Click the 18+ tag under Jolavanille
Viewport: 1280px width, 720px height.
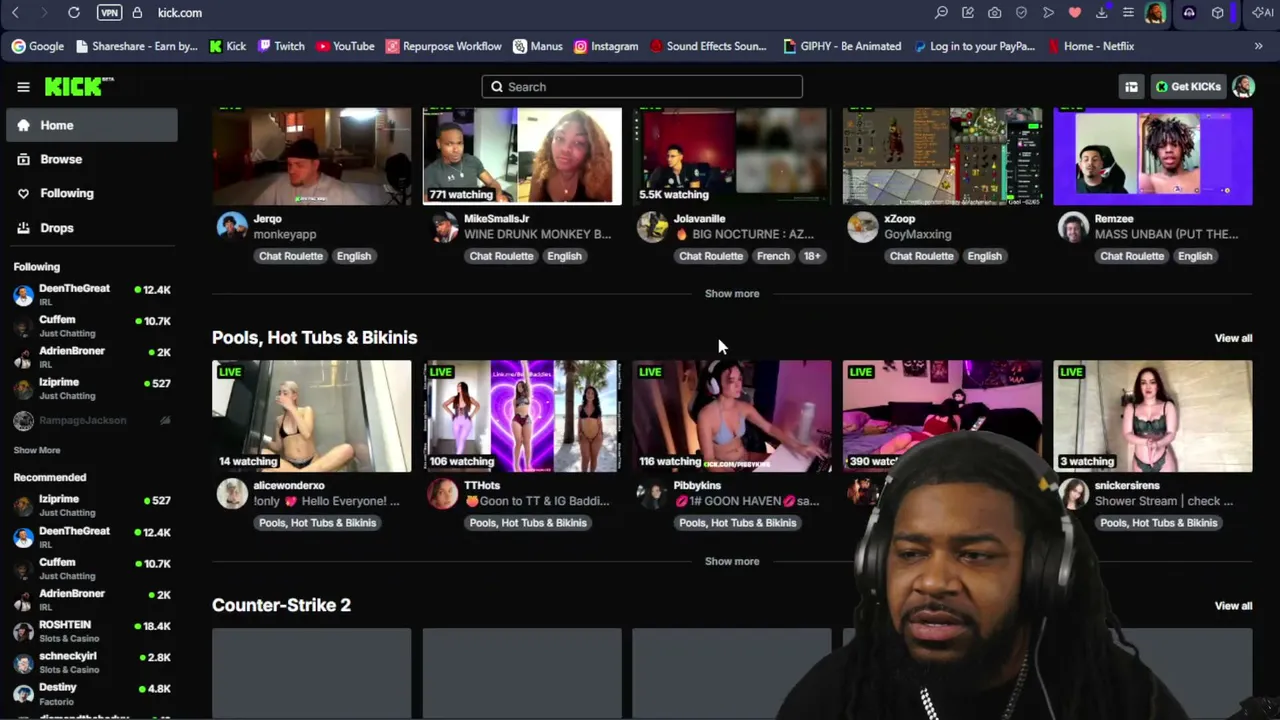click(812, 256)
